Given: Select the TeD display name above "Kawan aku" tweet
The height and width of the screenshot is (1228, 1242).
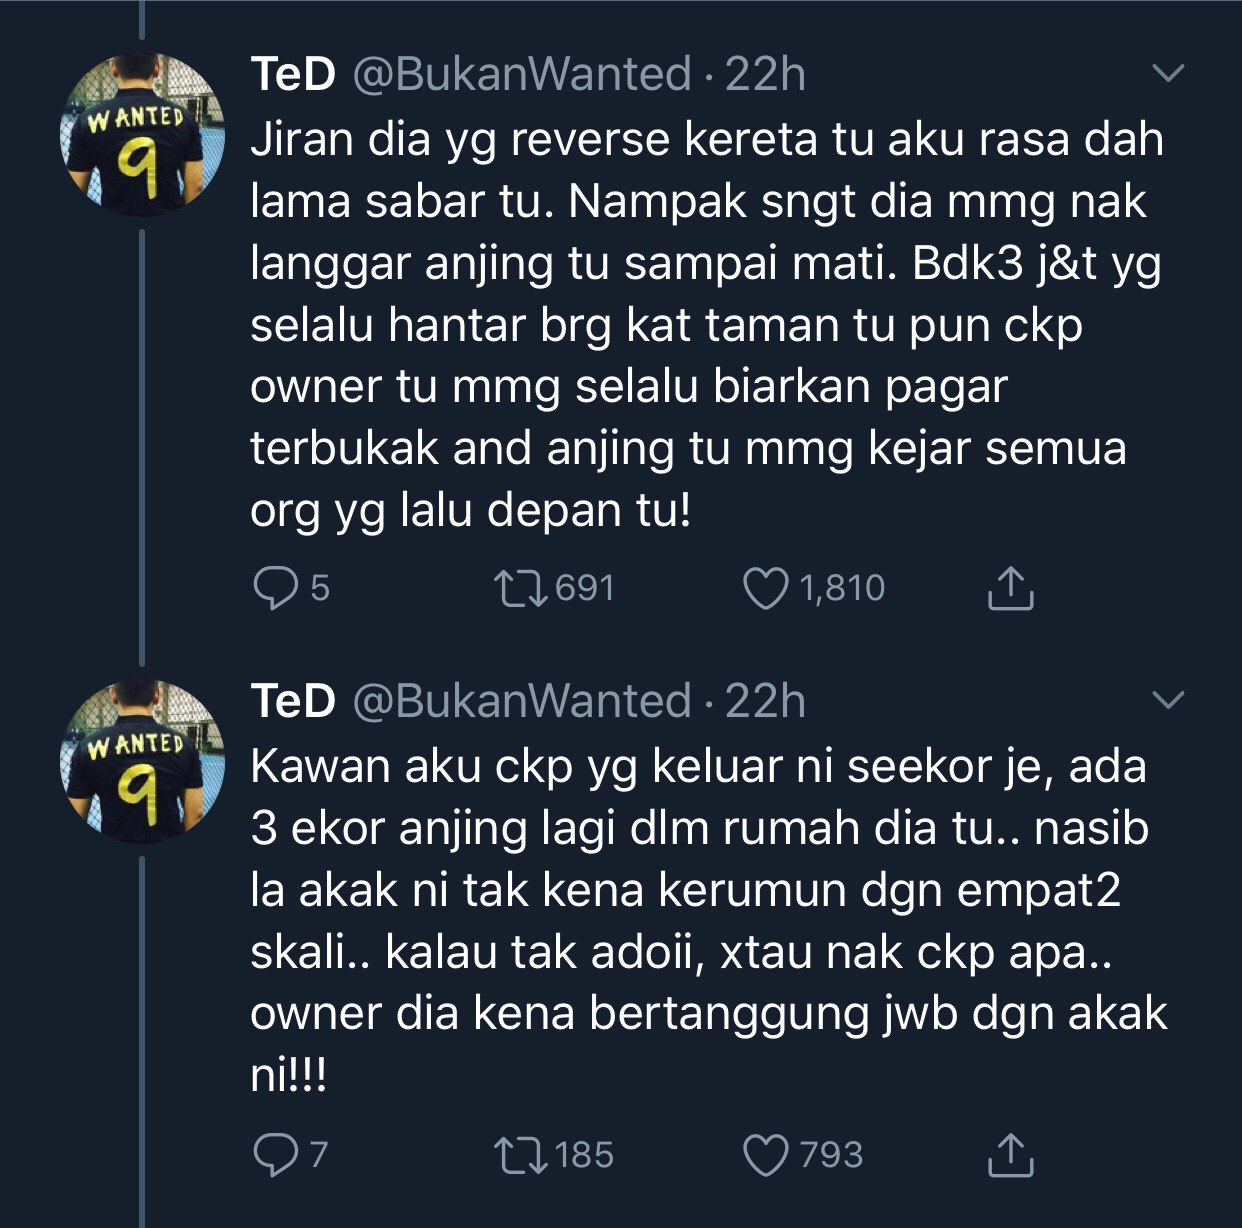Looking at the screenshot, I should (293, 701).
